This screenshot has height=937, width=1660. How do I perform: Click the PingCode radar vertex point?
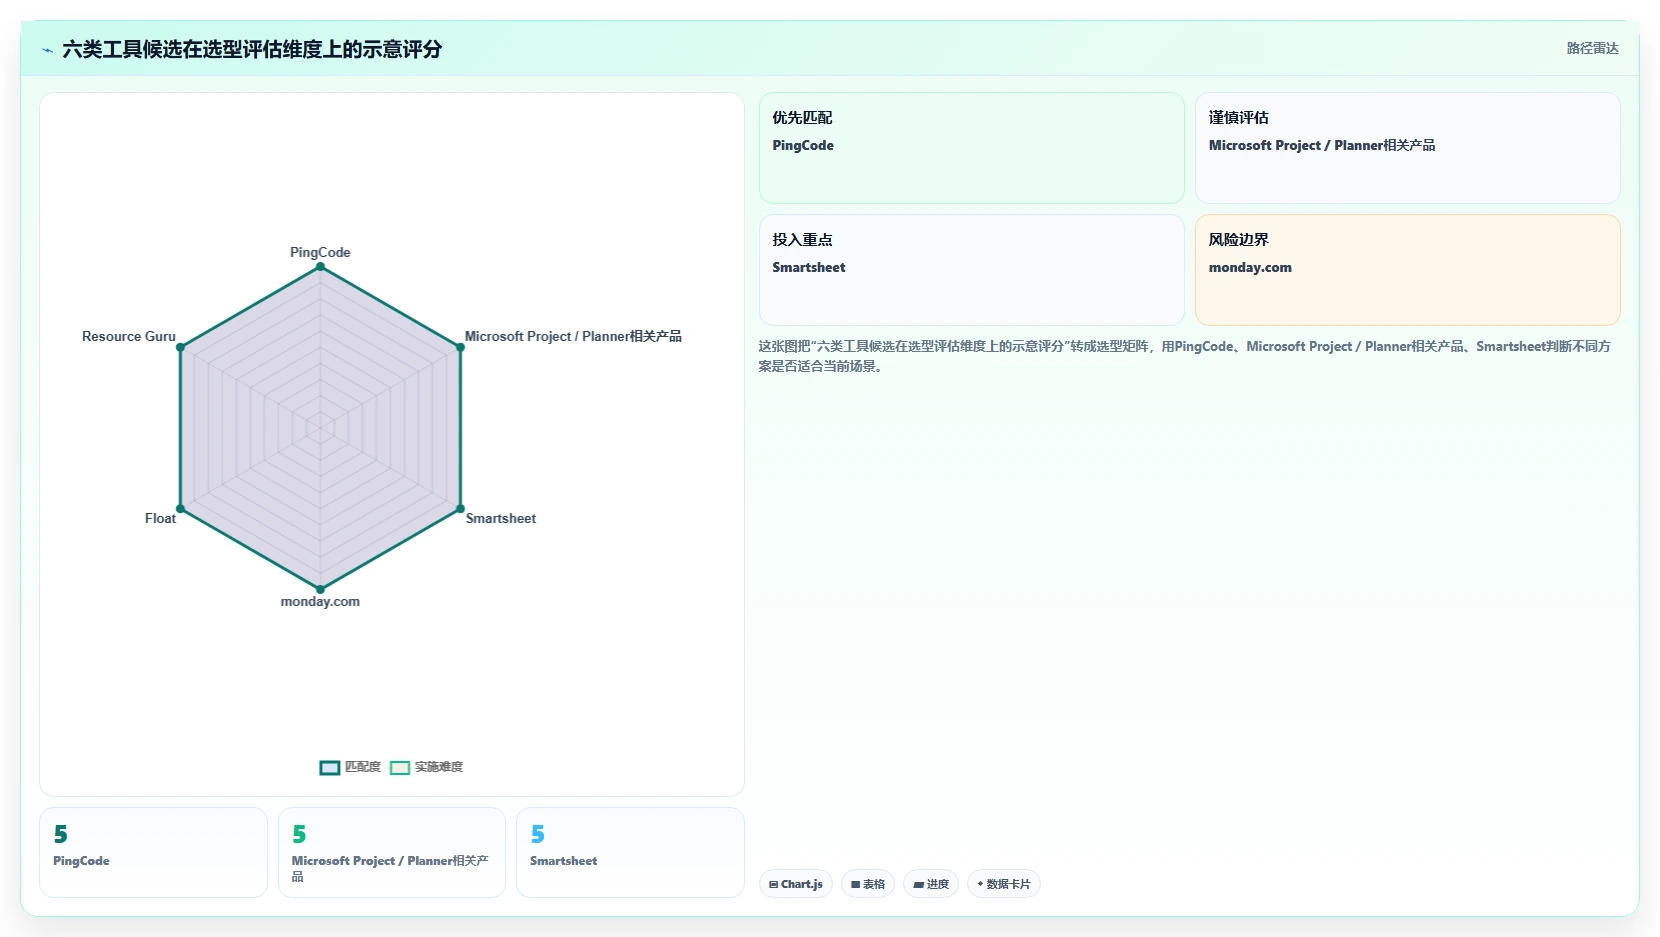pos(320,267)
